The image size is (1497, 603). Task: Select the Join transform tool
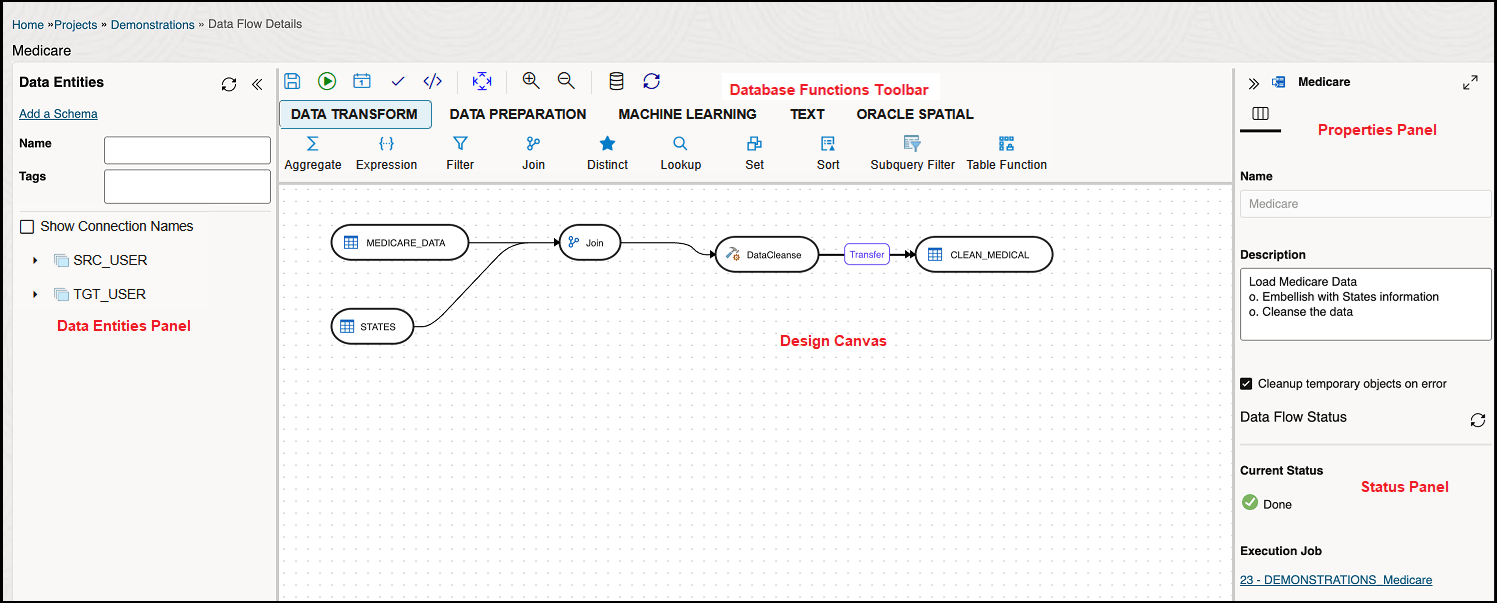[x=533, y=151]
